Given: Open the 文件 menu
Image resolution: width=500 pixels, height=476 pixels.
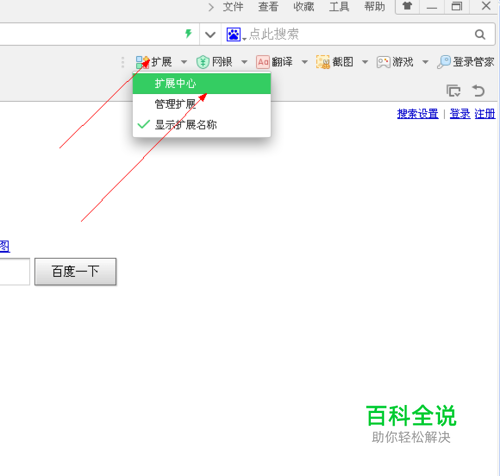Looking at the screenshot, I should 233,7.
